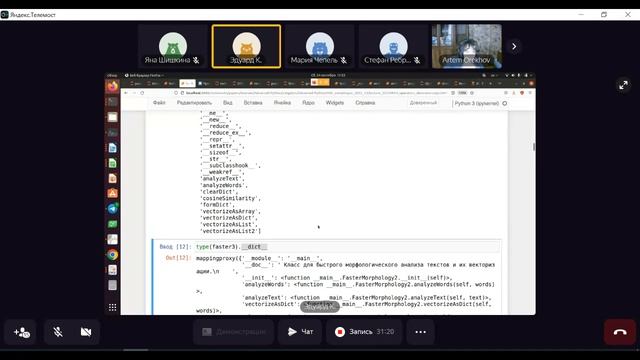Toggle the microphone mute button
The image size is (640, 360).
click(x=58, y=332)
